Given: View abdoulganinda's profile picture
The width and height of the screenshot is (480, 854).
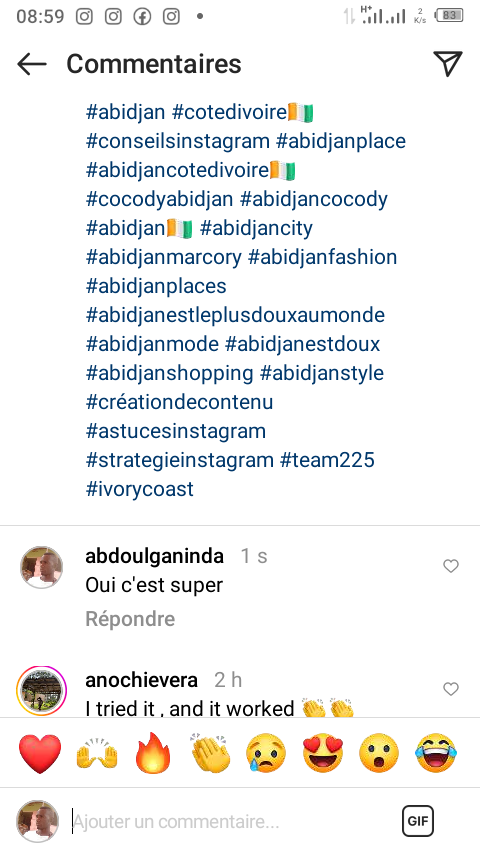Looking at the screenshot, I should click(x=41, y=568).
